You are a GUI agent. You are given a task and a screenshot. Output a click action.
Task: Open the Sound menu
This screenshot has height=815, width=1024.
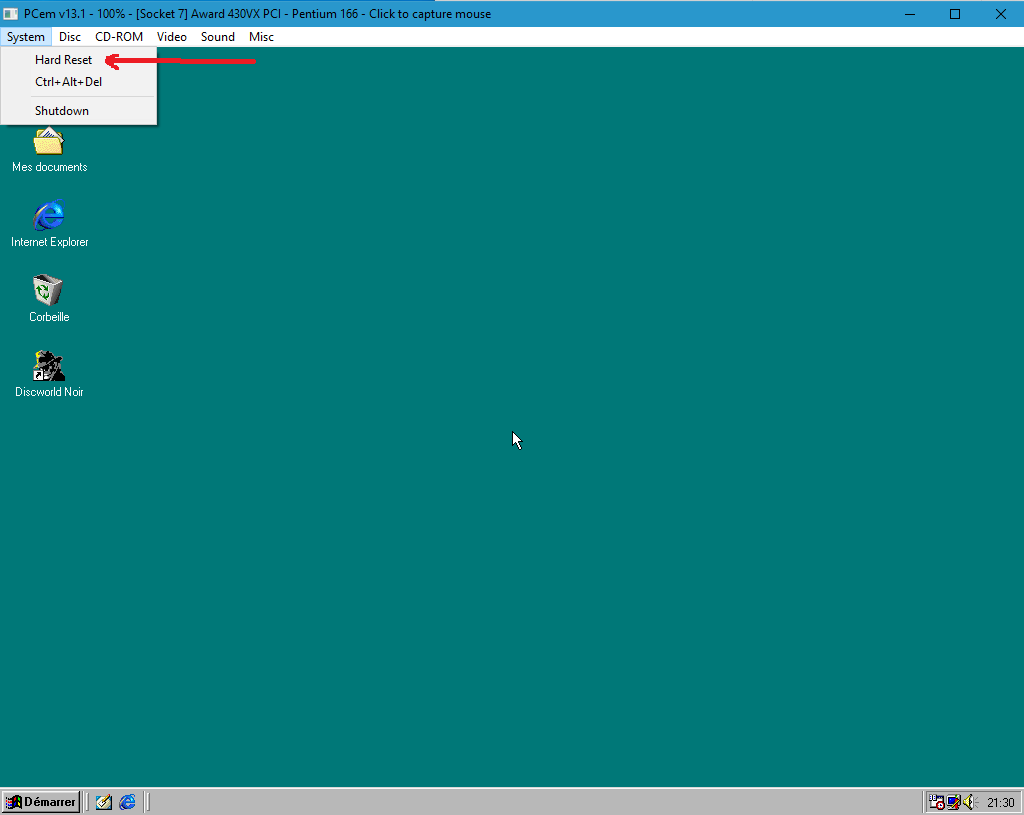click(x=217, y=37)
